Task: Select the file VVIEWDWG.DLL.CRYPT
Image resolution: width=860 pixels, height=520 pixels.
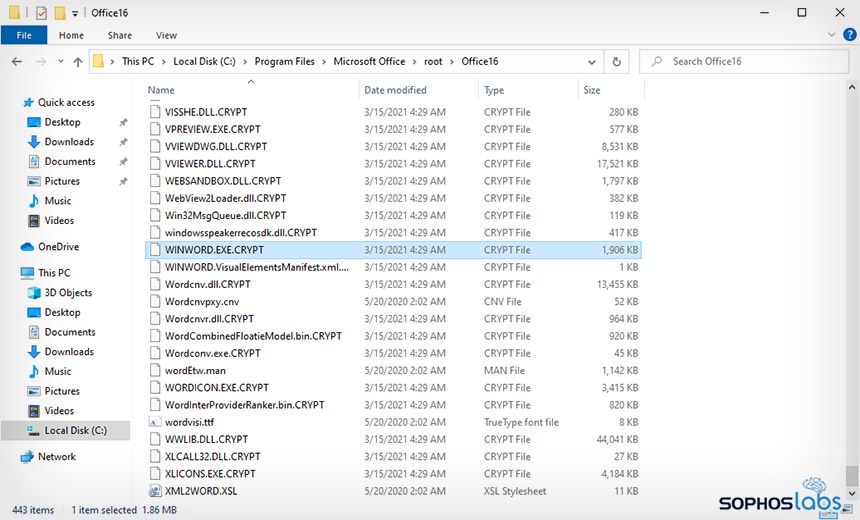Action: coord(216,146)
